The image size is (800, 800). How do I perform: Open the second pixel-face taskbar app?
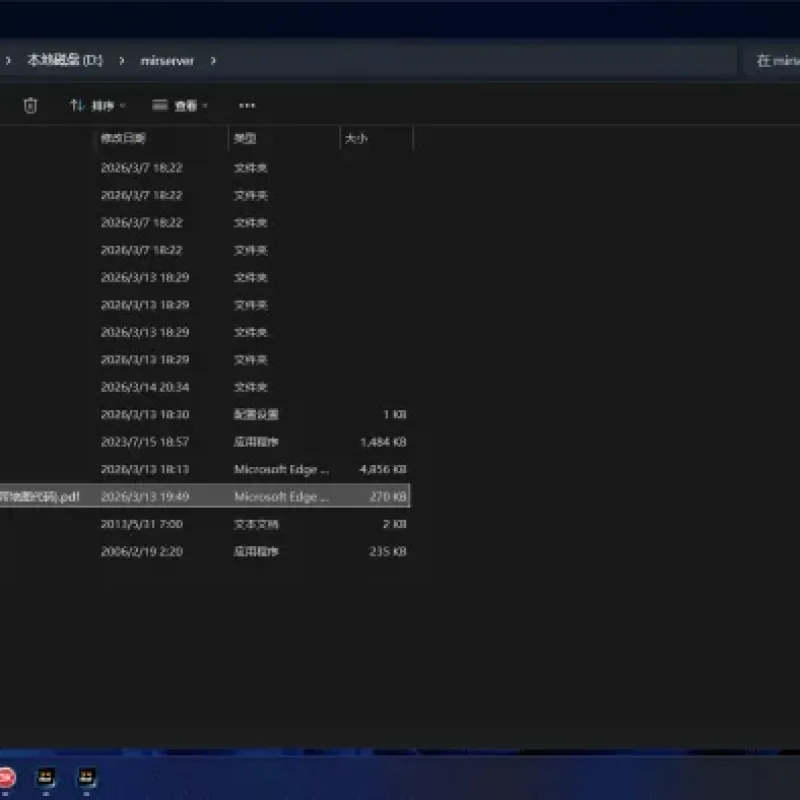coord(86,778)
